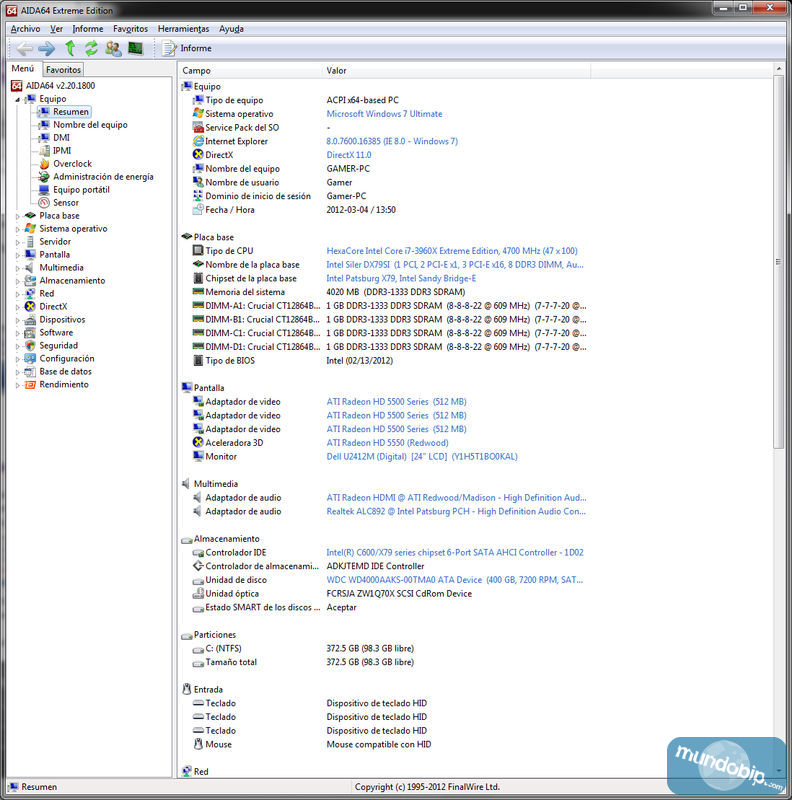Expand the Pantalla tree node
792x800 pixels.
tap(17, 255)
